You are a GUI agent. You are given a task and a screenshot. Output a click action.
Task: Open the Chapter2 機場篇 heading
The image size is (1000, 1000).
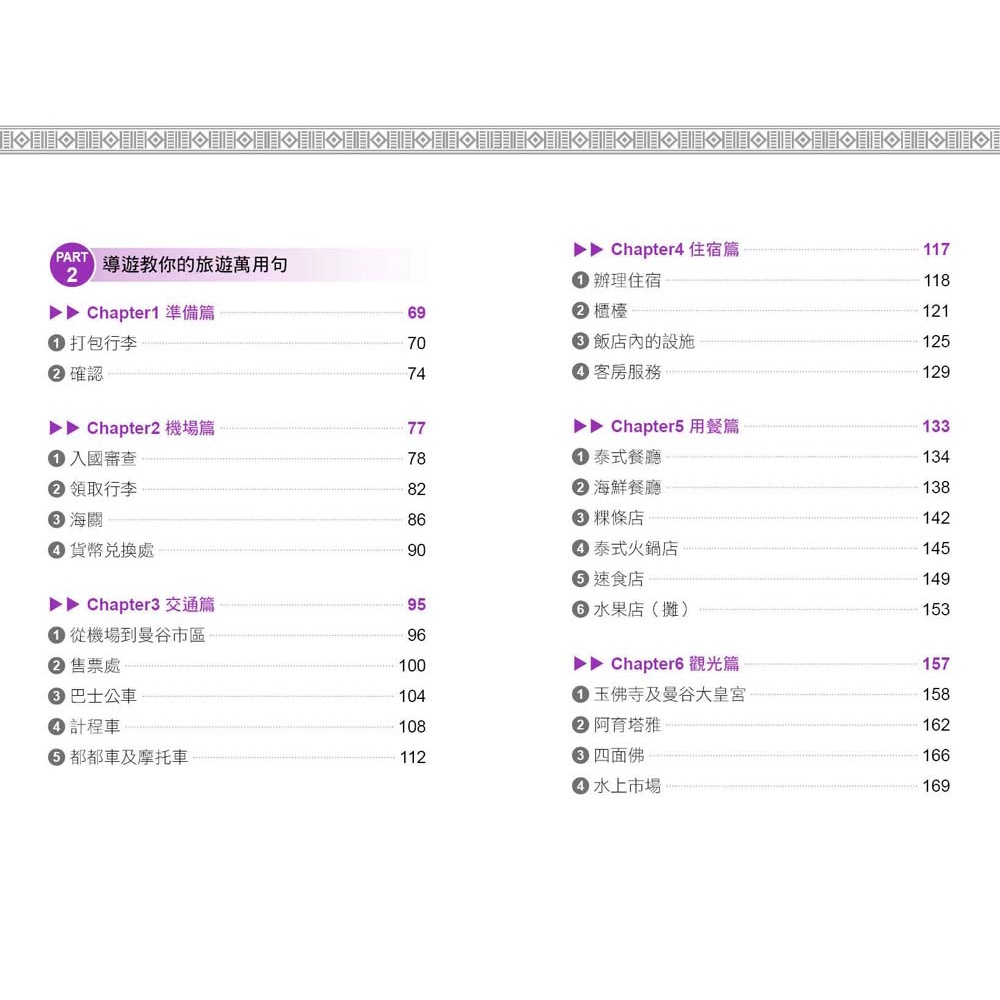pyautogui.click(x=150, y=428)
